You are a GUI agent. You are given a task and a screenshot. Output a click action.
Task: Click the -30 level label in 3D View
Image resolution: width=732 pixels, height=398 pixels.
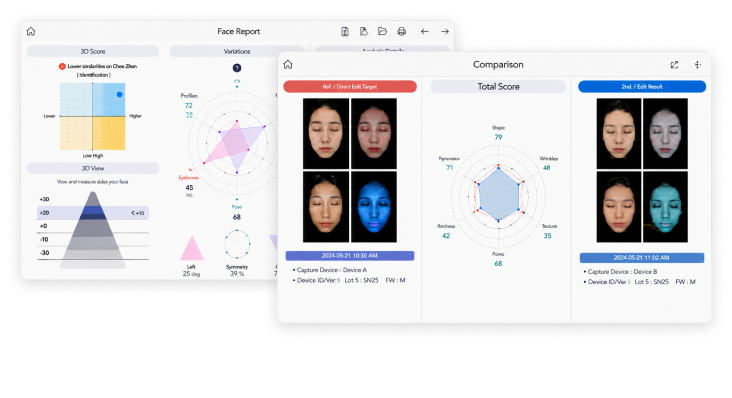click(44, 253)
